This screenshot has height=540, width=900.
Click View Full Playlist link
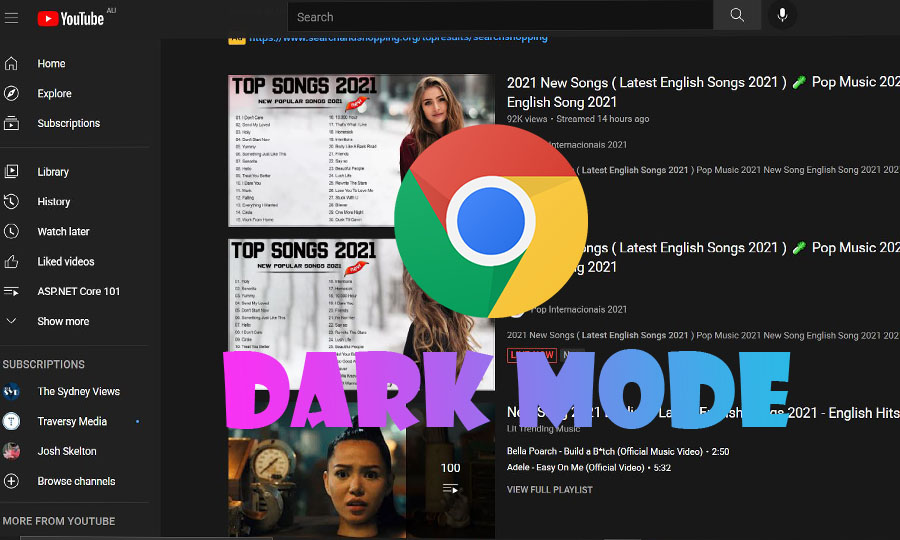pos(549,490)
